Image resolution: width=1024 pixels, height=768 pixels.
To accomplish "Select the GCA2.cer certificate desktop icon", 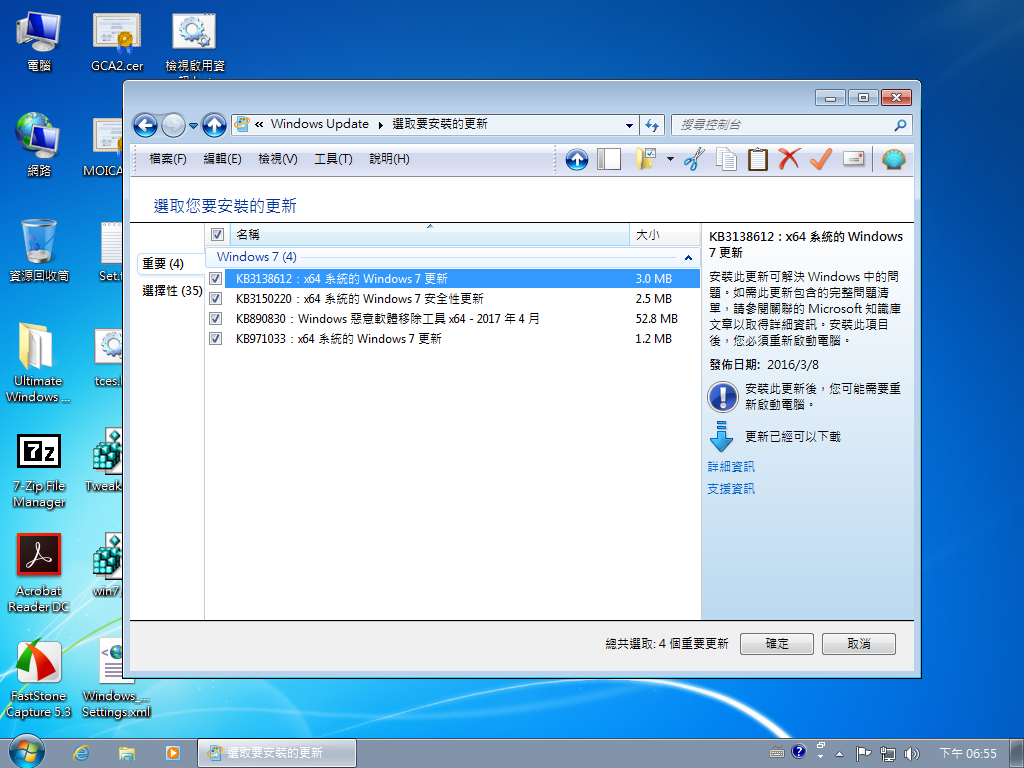I will [x=117, y=40].
